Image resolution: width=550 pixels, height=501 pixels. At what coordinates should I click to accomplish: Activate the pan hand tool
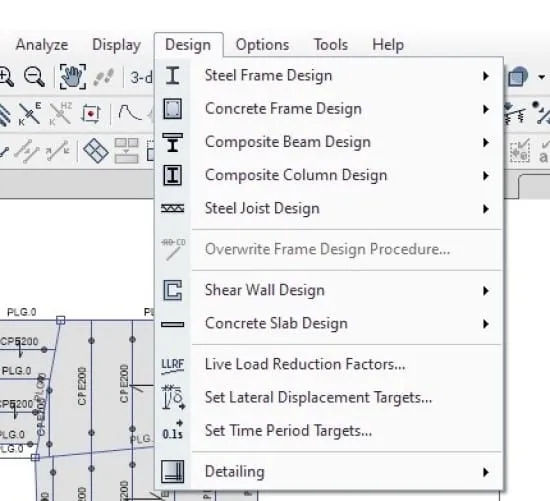pos(73,76)
